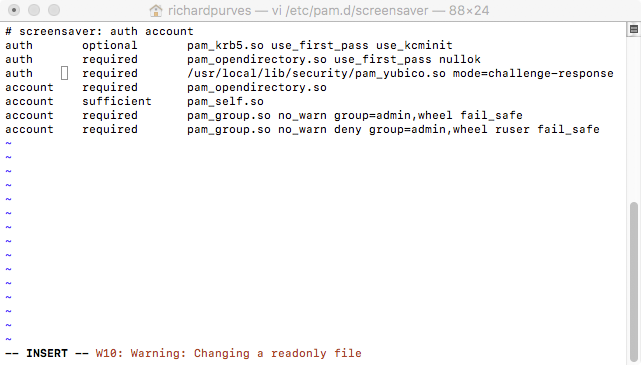Click the close window button
This screenshot has height=365, width=641.
14,10
